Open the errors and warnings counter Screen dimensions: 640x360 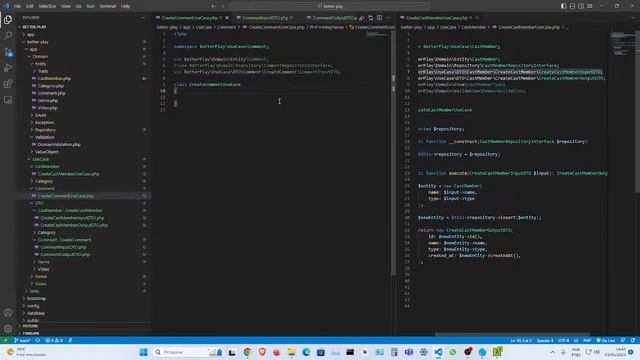(54, 340)
